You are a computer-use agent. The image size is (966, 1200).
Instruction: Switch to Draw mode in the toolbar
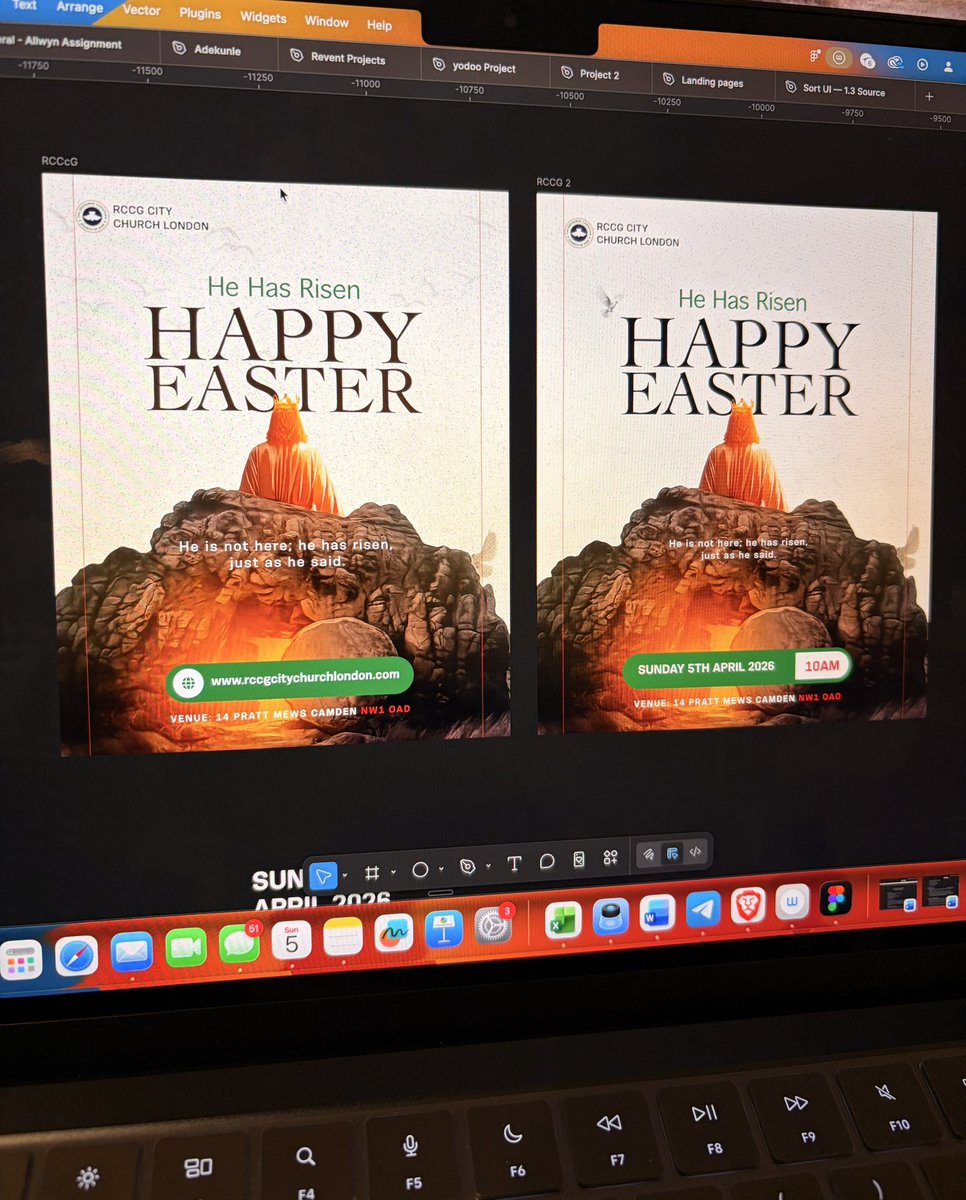[649, 855]
